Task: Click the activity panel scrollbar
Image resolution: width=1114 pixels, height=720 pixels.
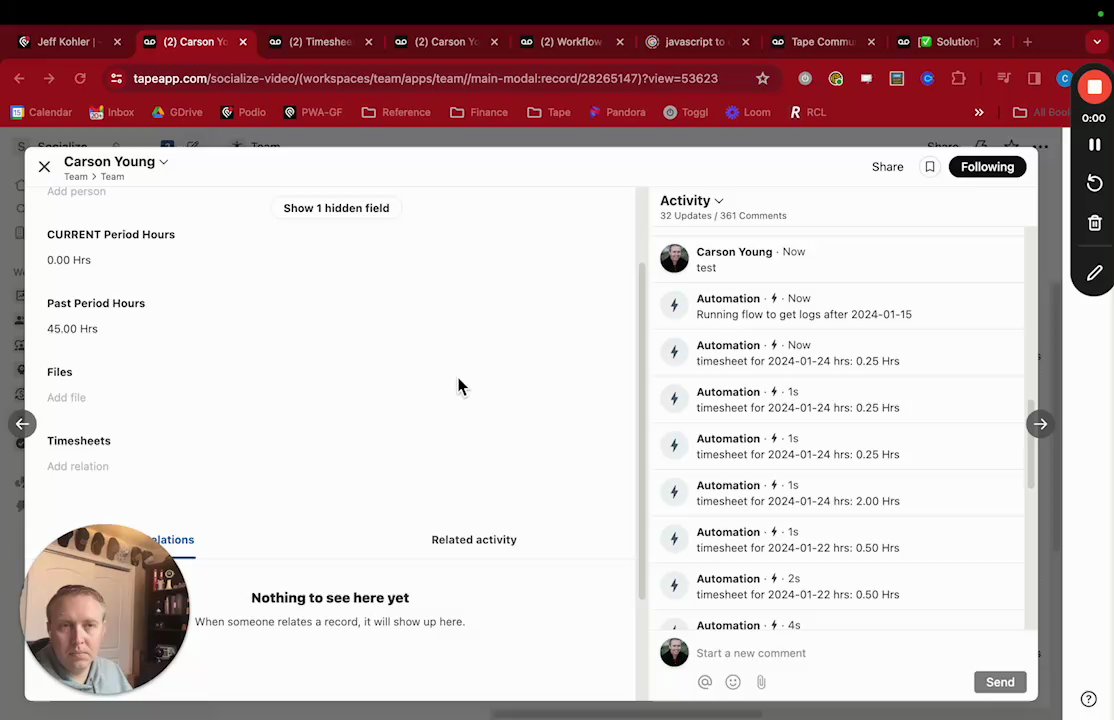Action: [x=1030, y=444]
